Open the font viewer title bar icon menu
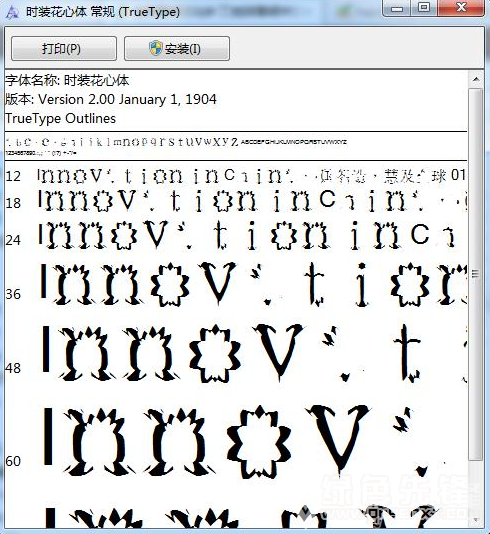This screenshot has height=534, width=490. (12, 12)
